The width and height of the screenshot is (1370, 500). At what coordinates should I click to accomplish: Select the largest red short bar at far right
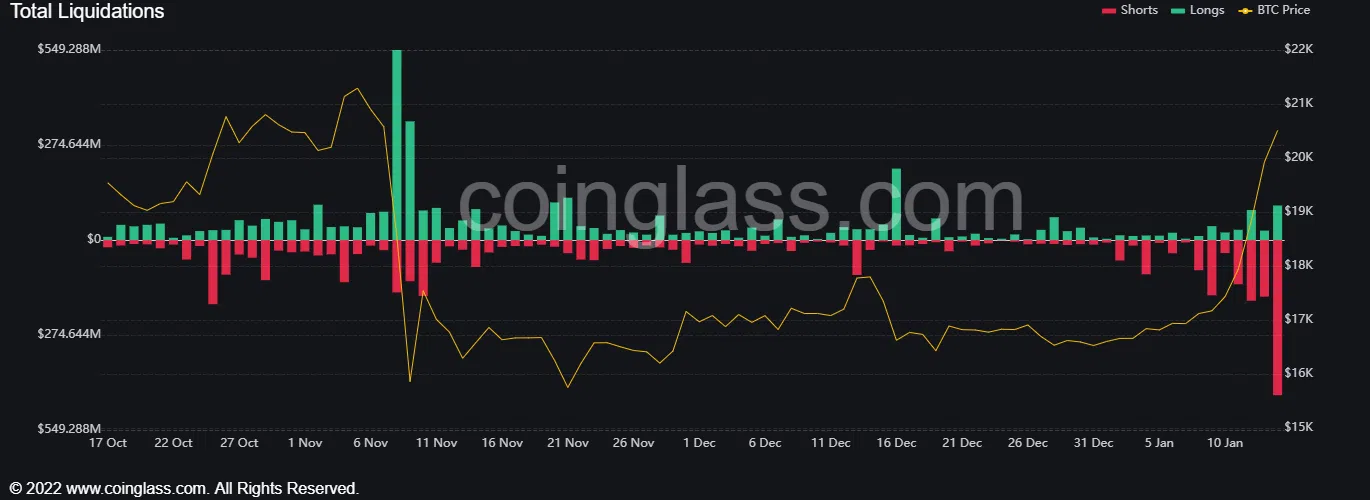(x=1277, y=317)
